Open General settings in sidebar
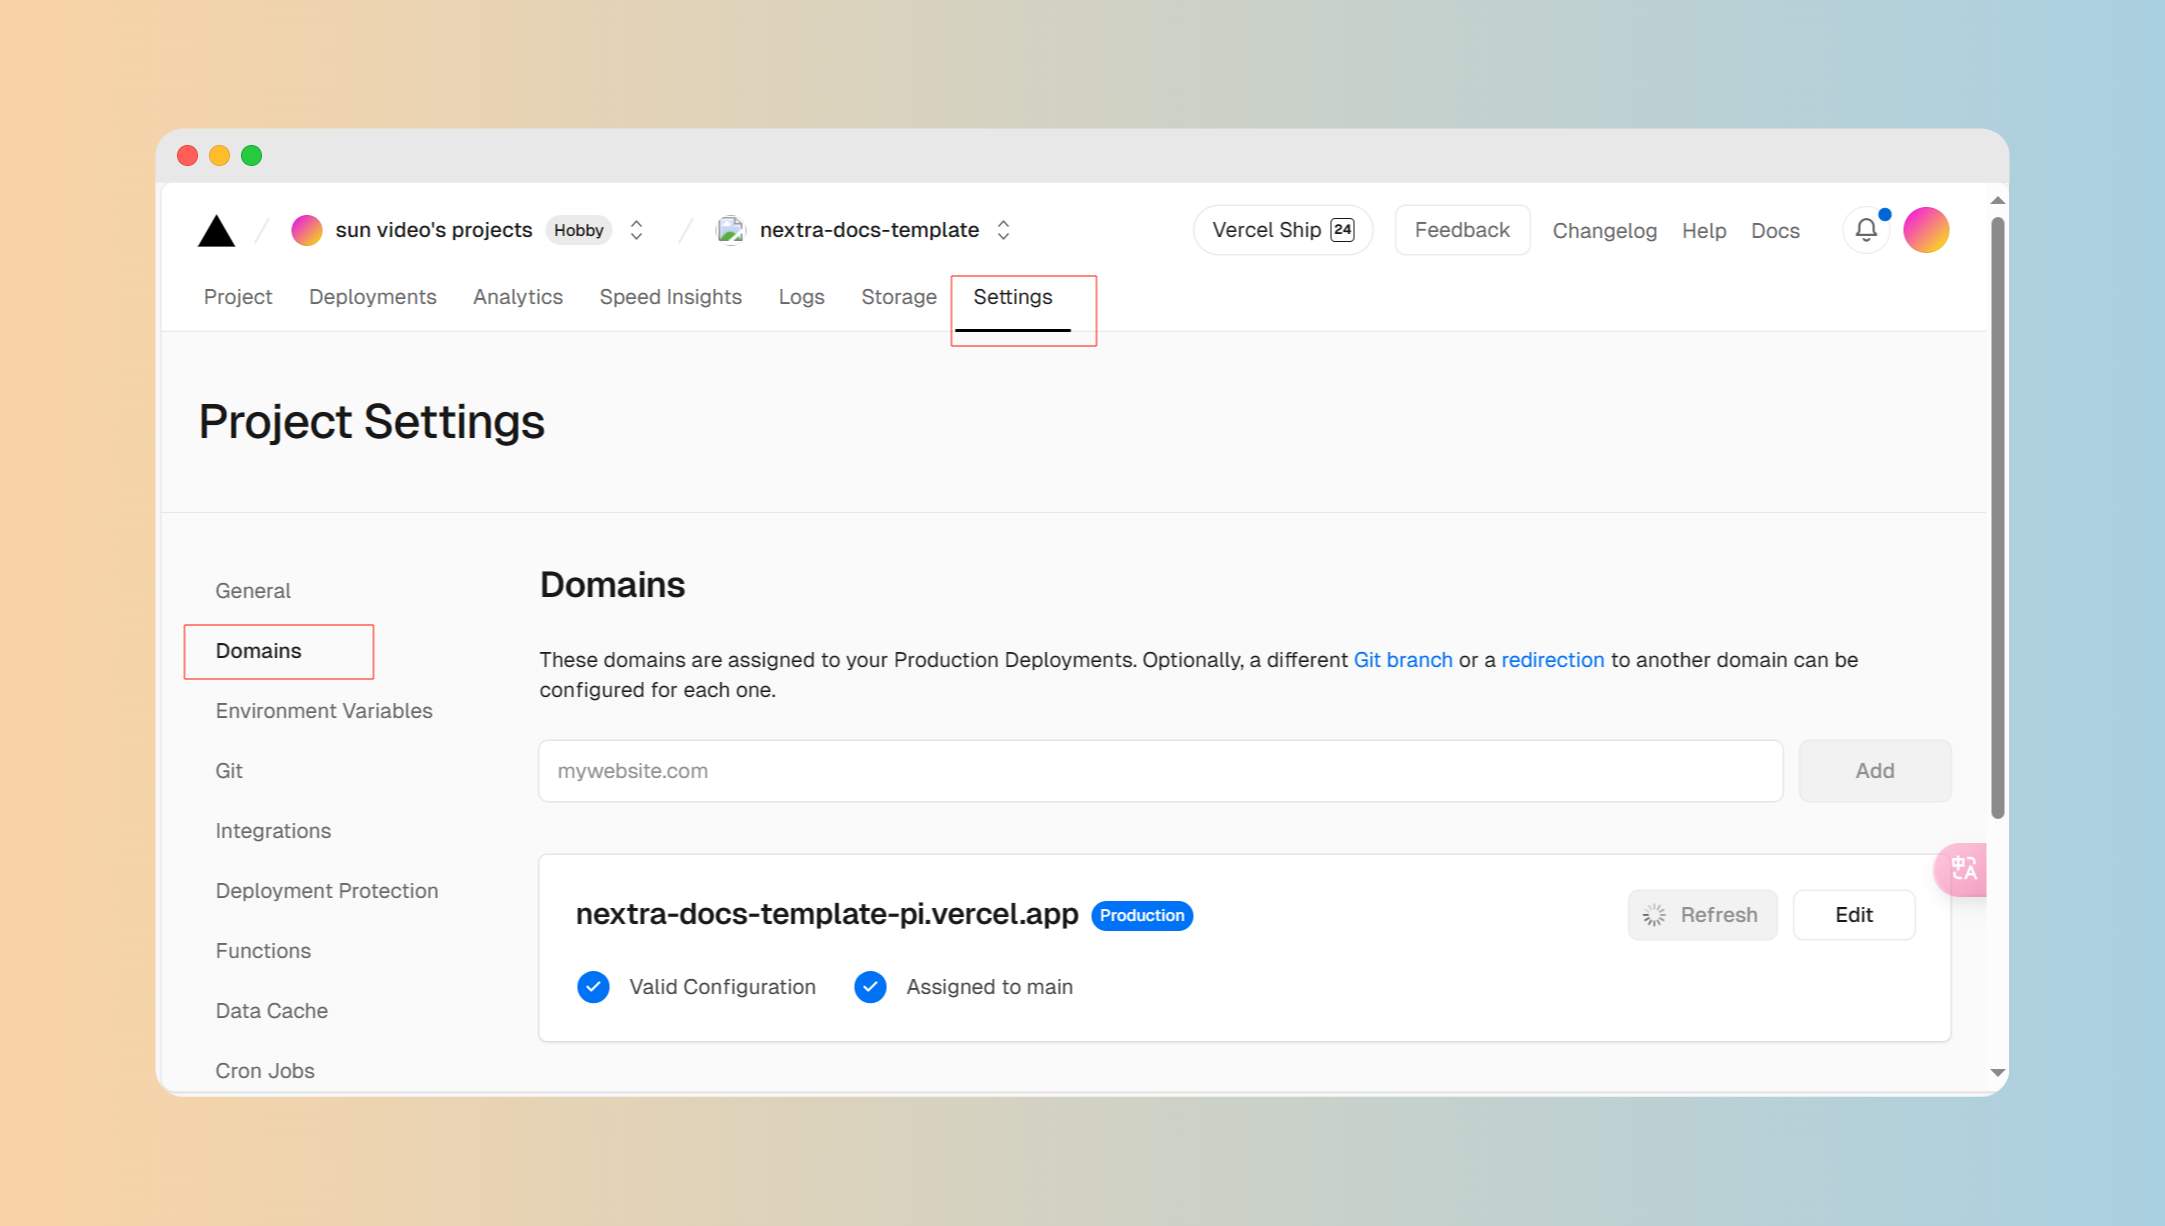The image size is (2165, 1226). pos(253,591)
